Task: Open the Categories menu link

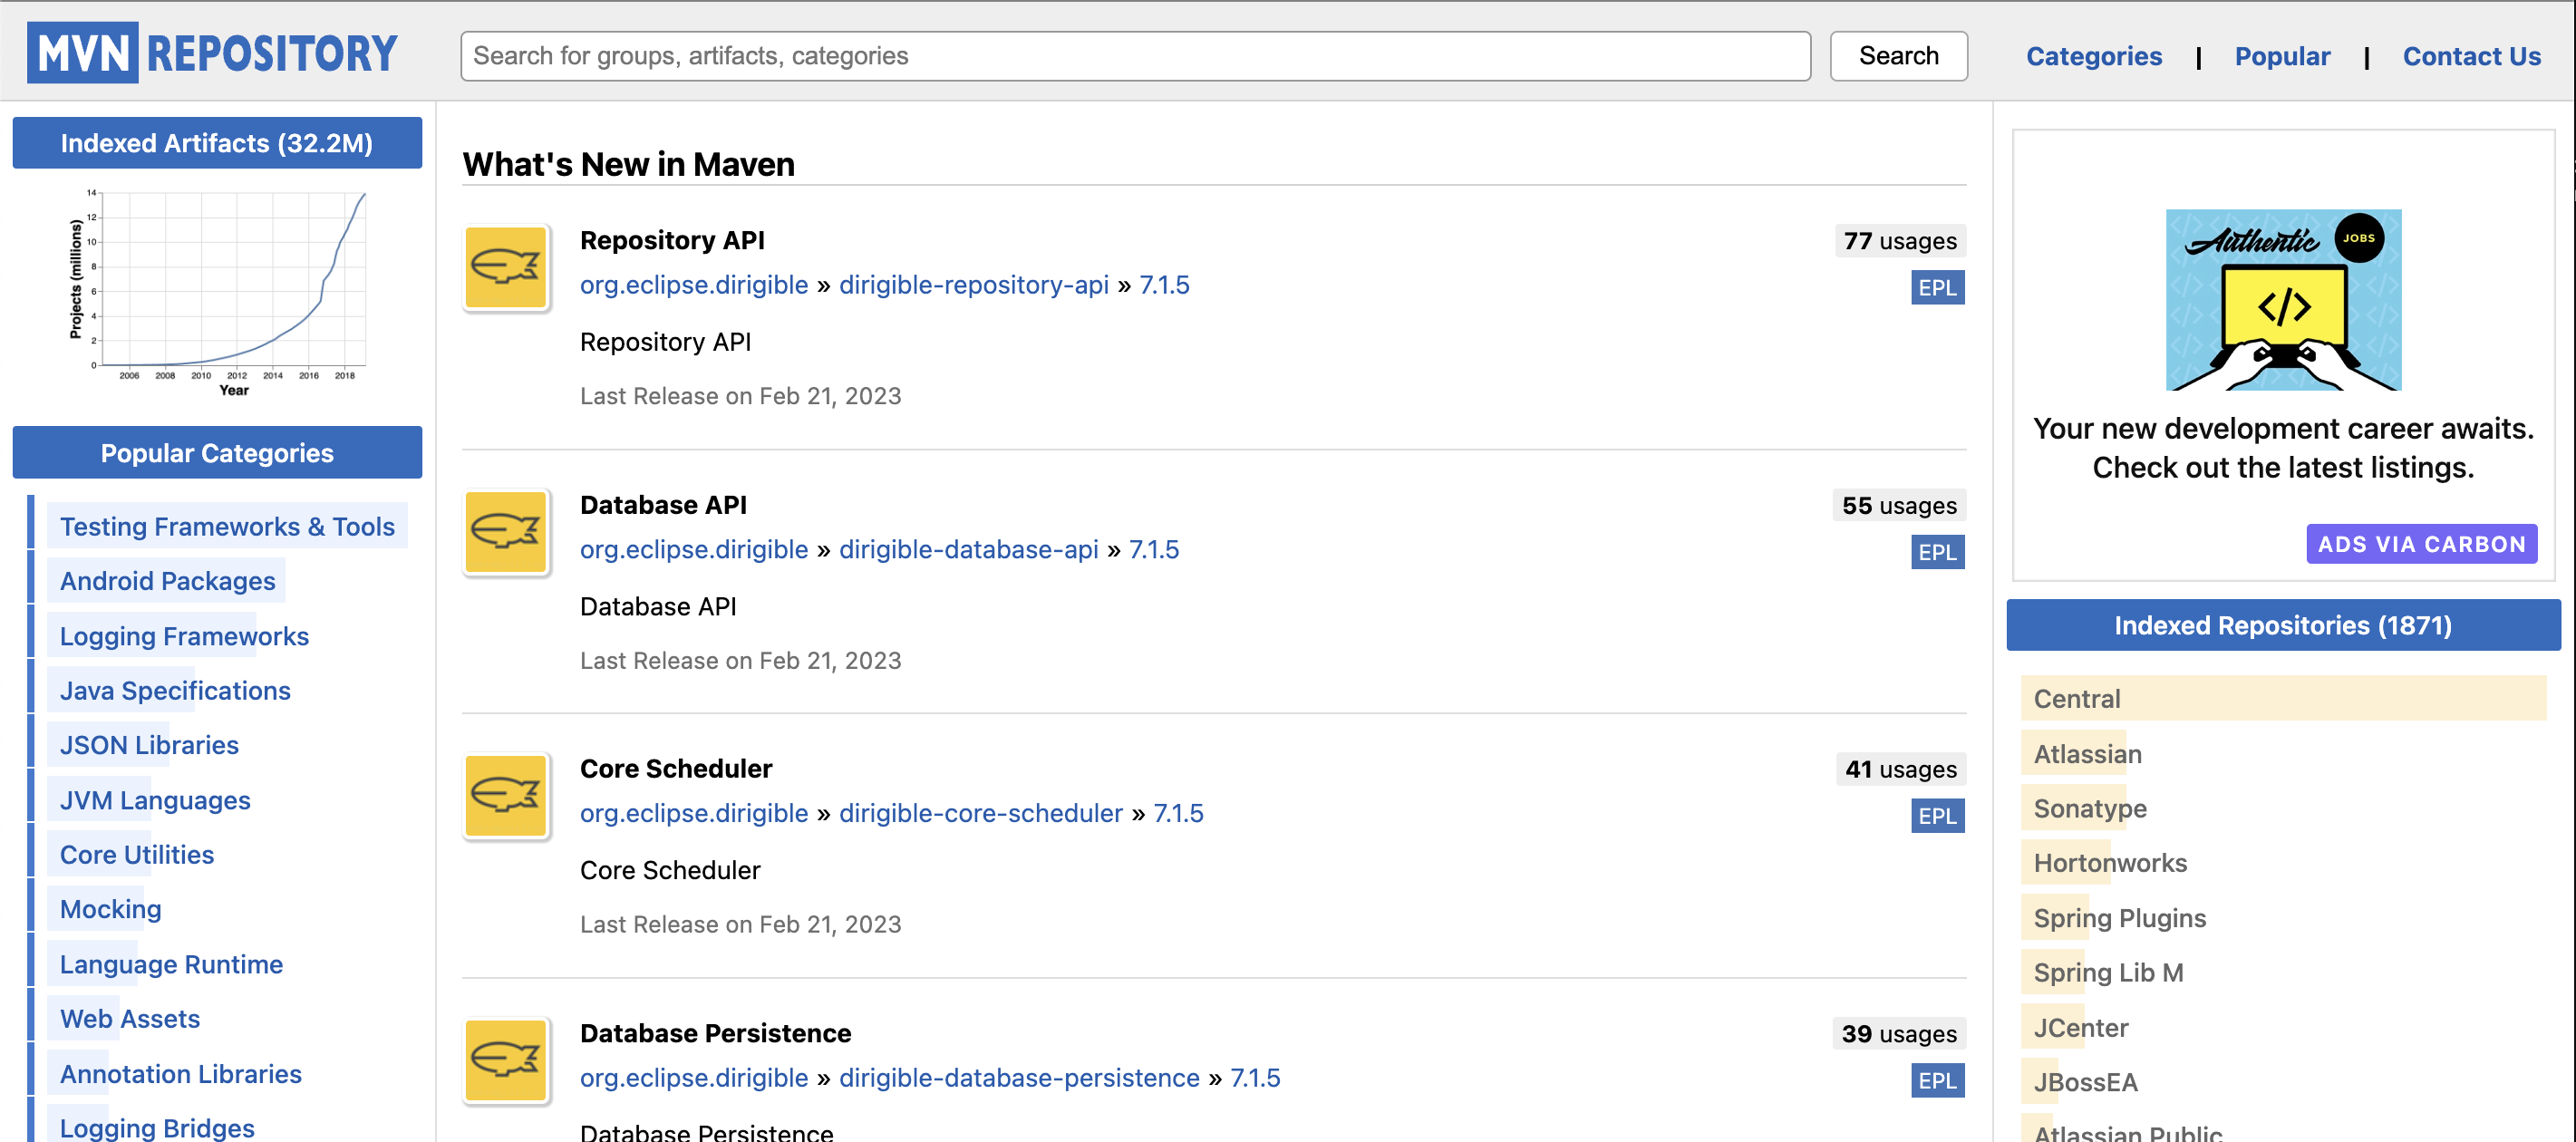Action: coord(2094,56)
